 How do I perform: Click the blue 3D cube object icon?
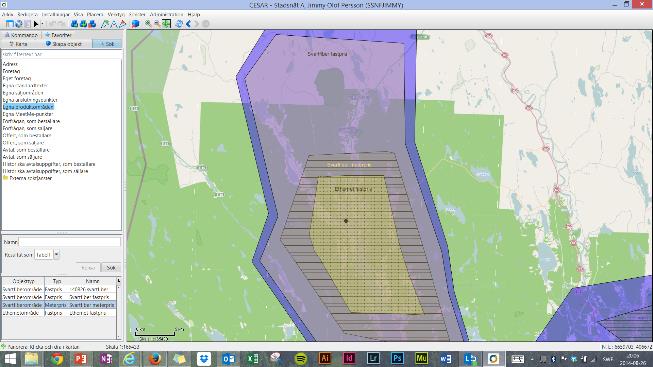click(x=135, y=24)
